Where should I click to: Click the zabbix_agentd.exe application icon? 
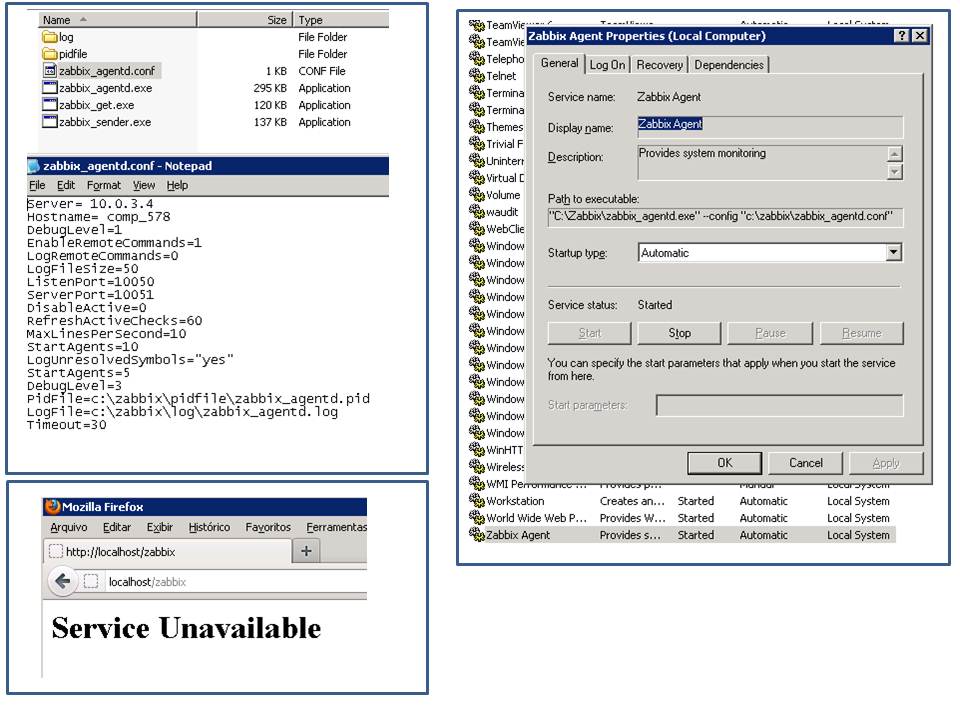pyautogui.click(x=50, y=88)
